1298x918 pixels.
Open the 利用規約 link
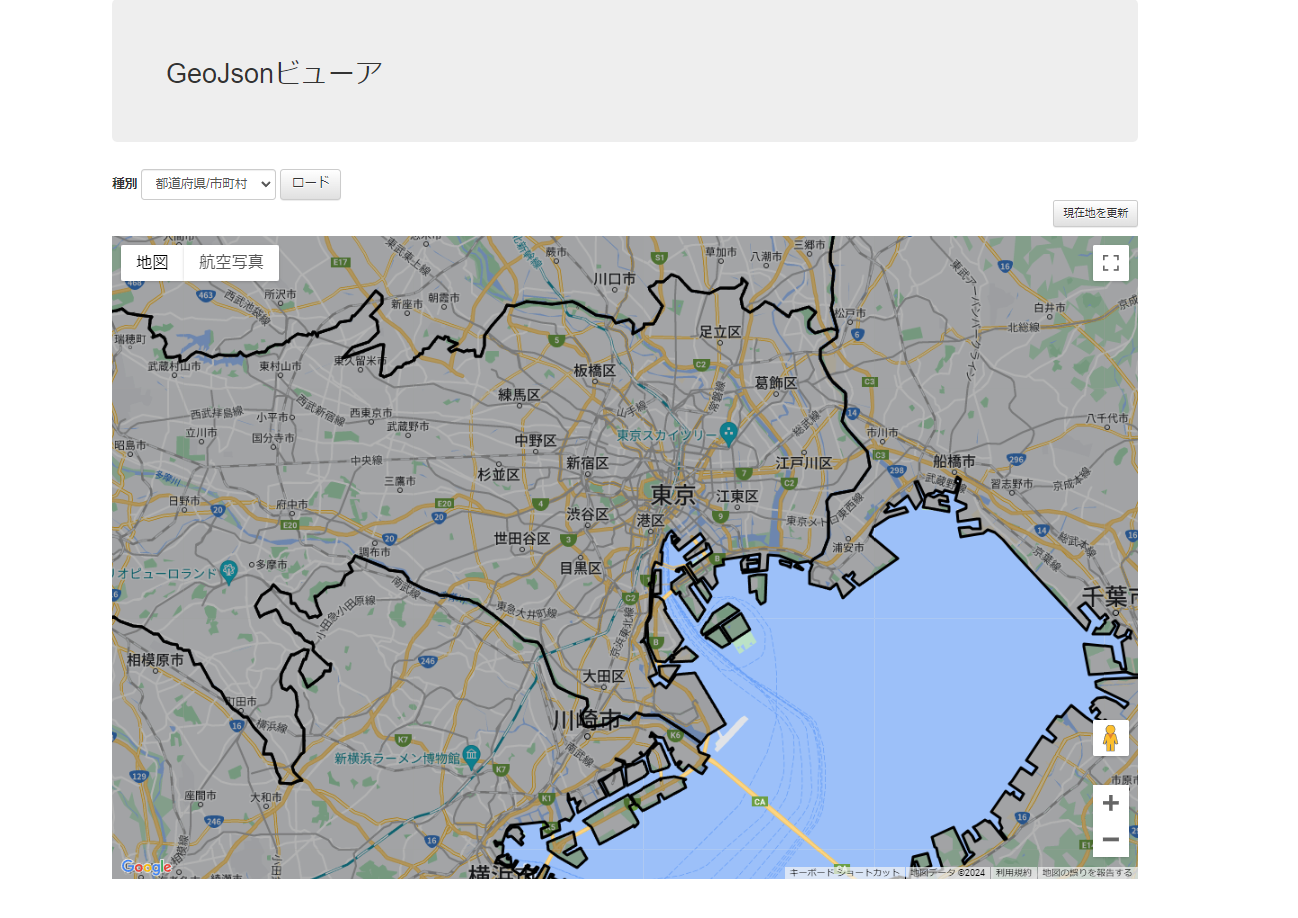point(1013,873)
